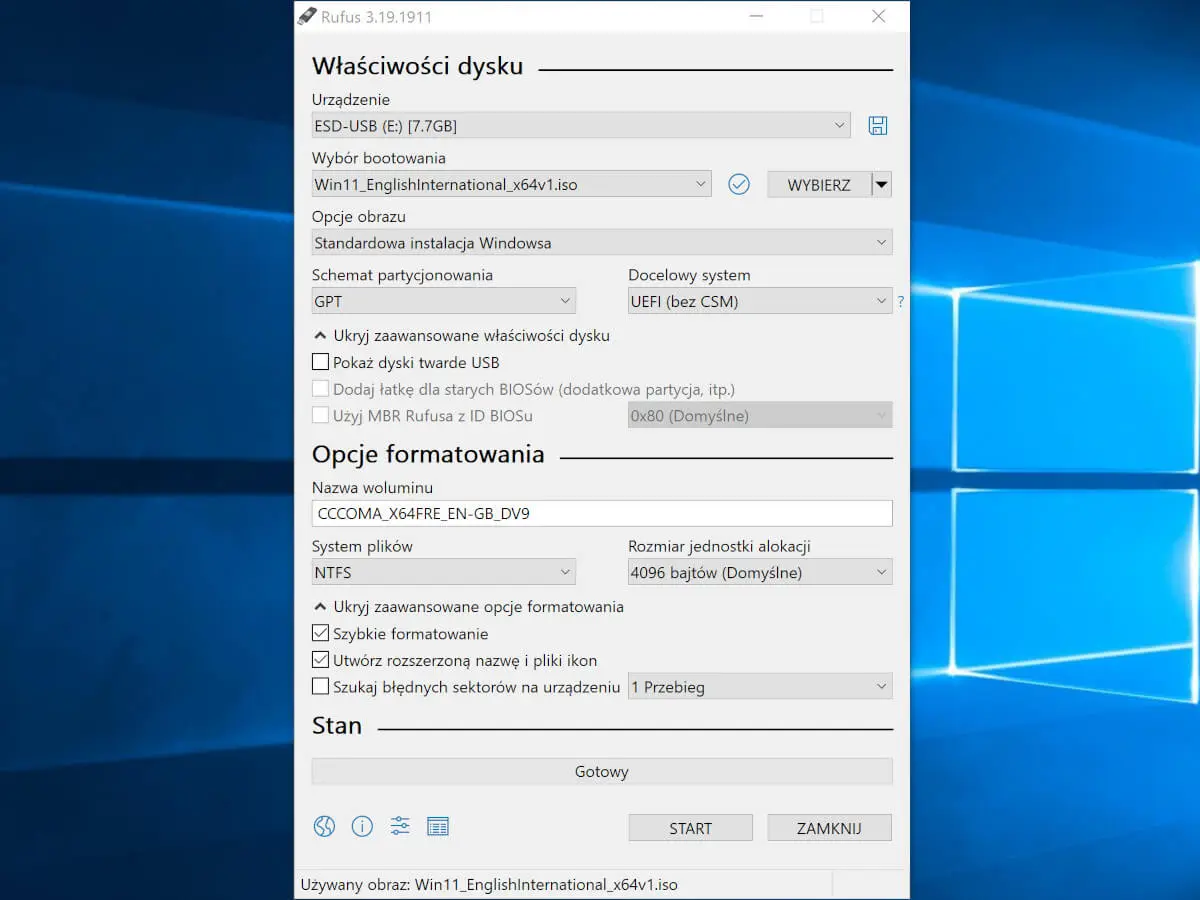1200x900 pixels.
Task: Open the language selection globe icon
Action: click(x=323, y=826)
